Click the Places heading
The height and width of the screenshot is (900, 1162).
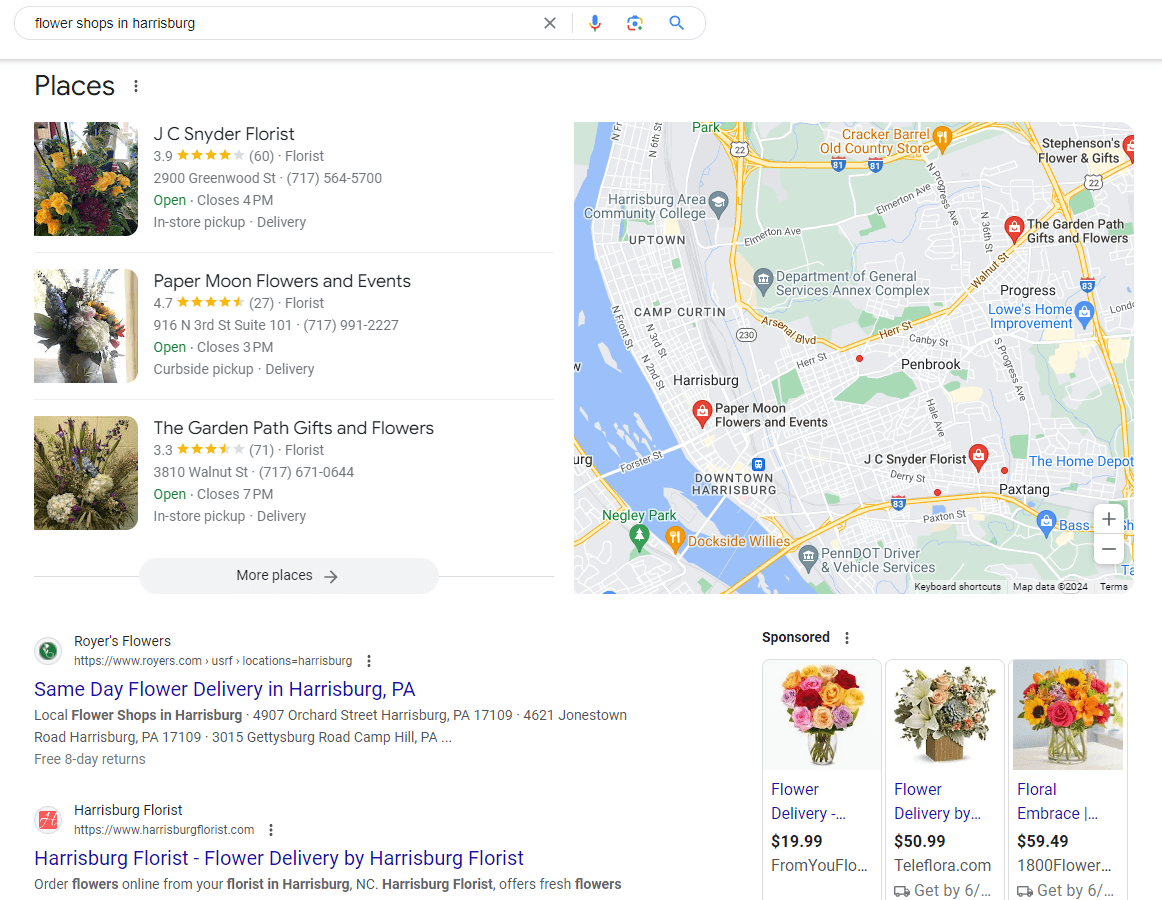click(x=75, y=86)
